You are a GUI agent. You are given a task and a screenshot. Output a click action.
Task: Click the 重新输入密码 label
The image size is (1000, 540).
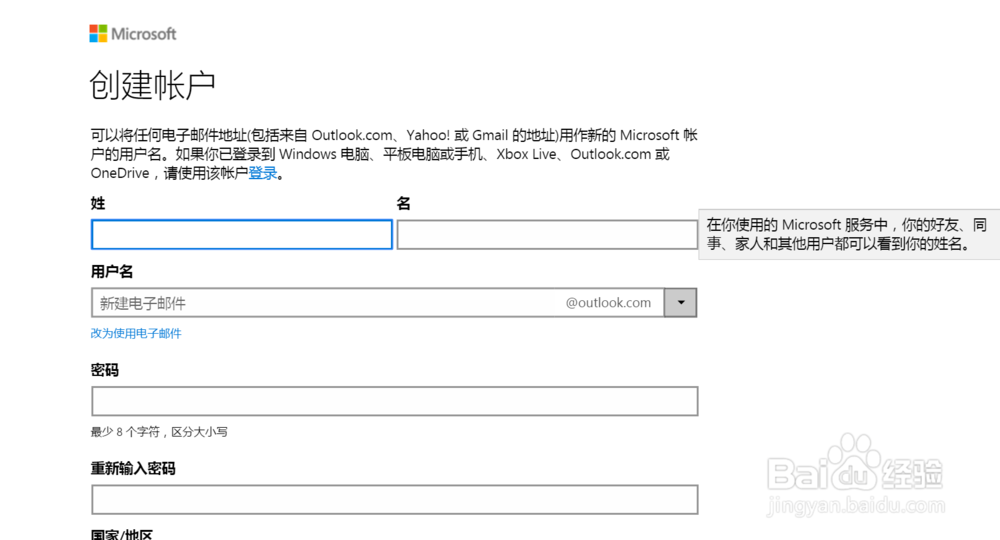click(x=133, y=469)
